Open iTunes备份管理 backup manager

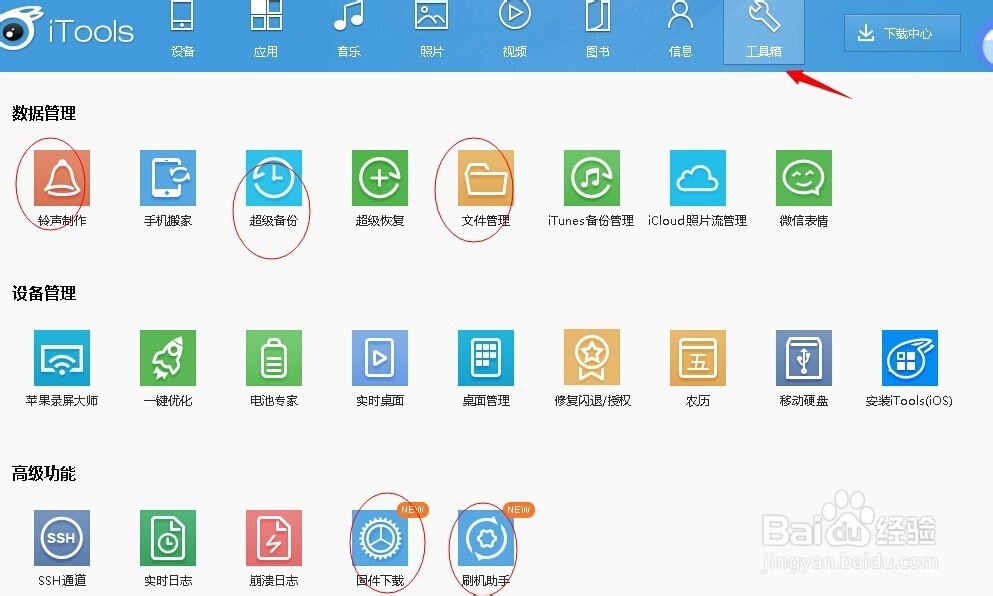[x=592, y=178]
